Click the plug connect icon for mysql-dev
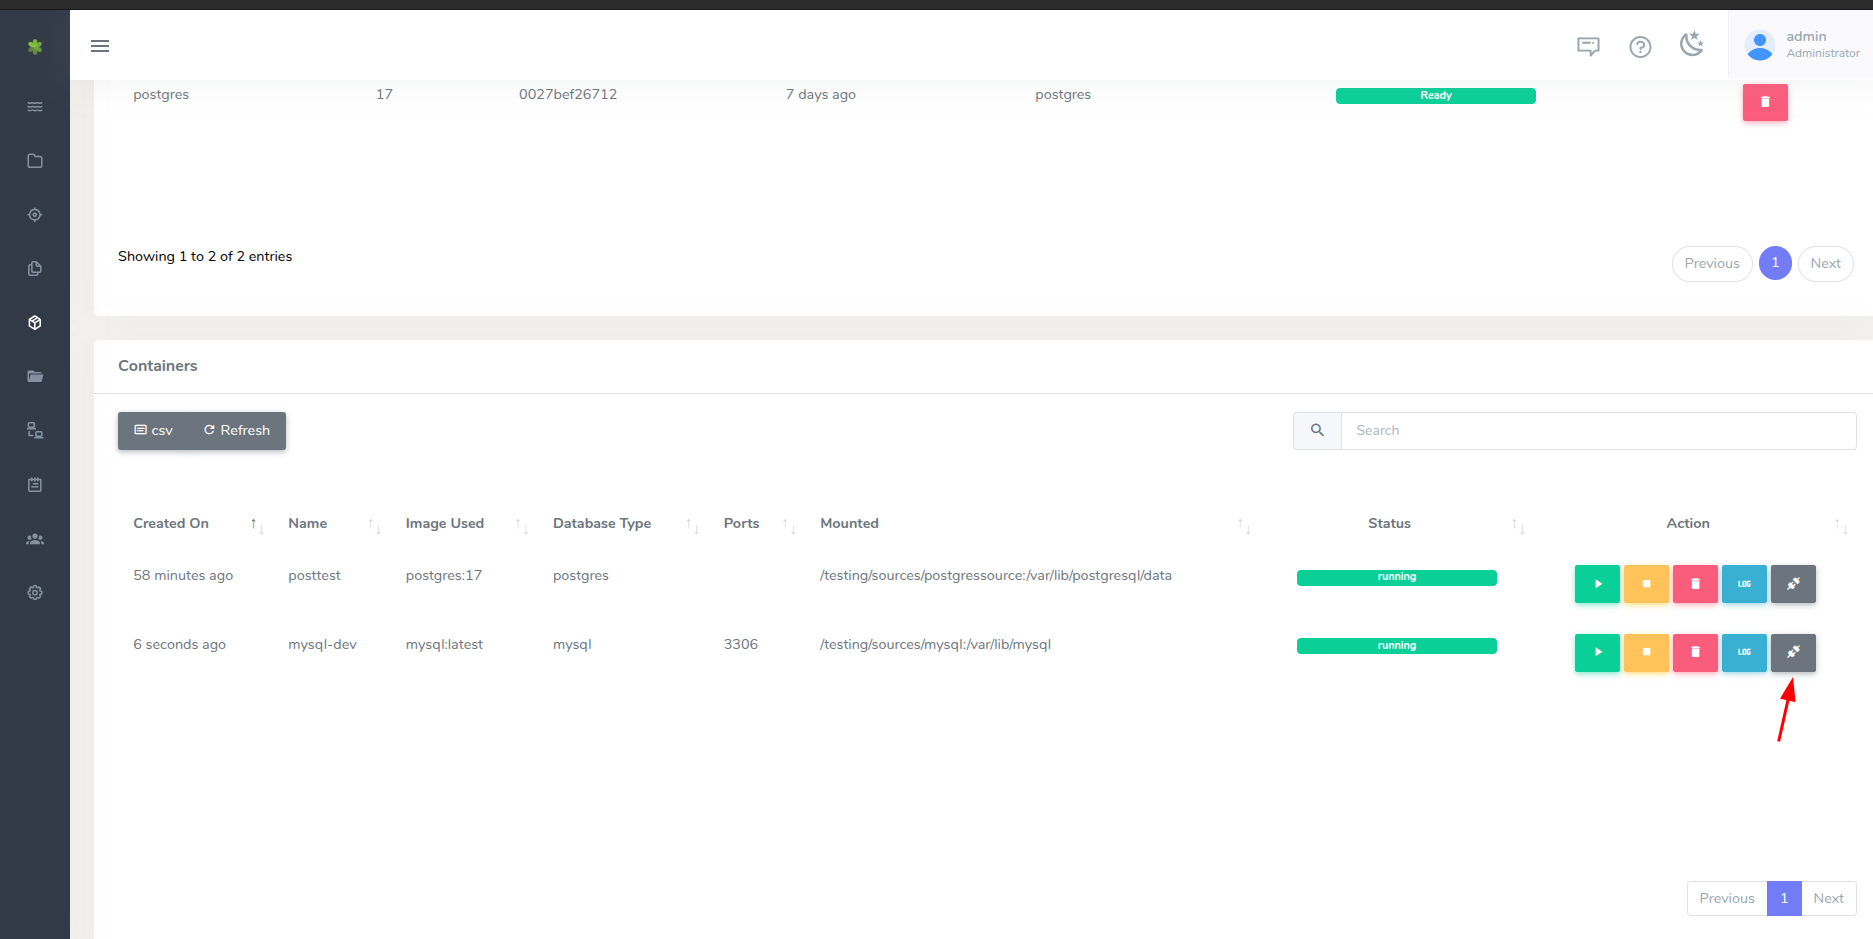The height and width of the screenshot is (939, 1873). click(x=1793, y=653)
